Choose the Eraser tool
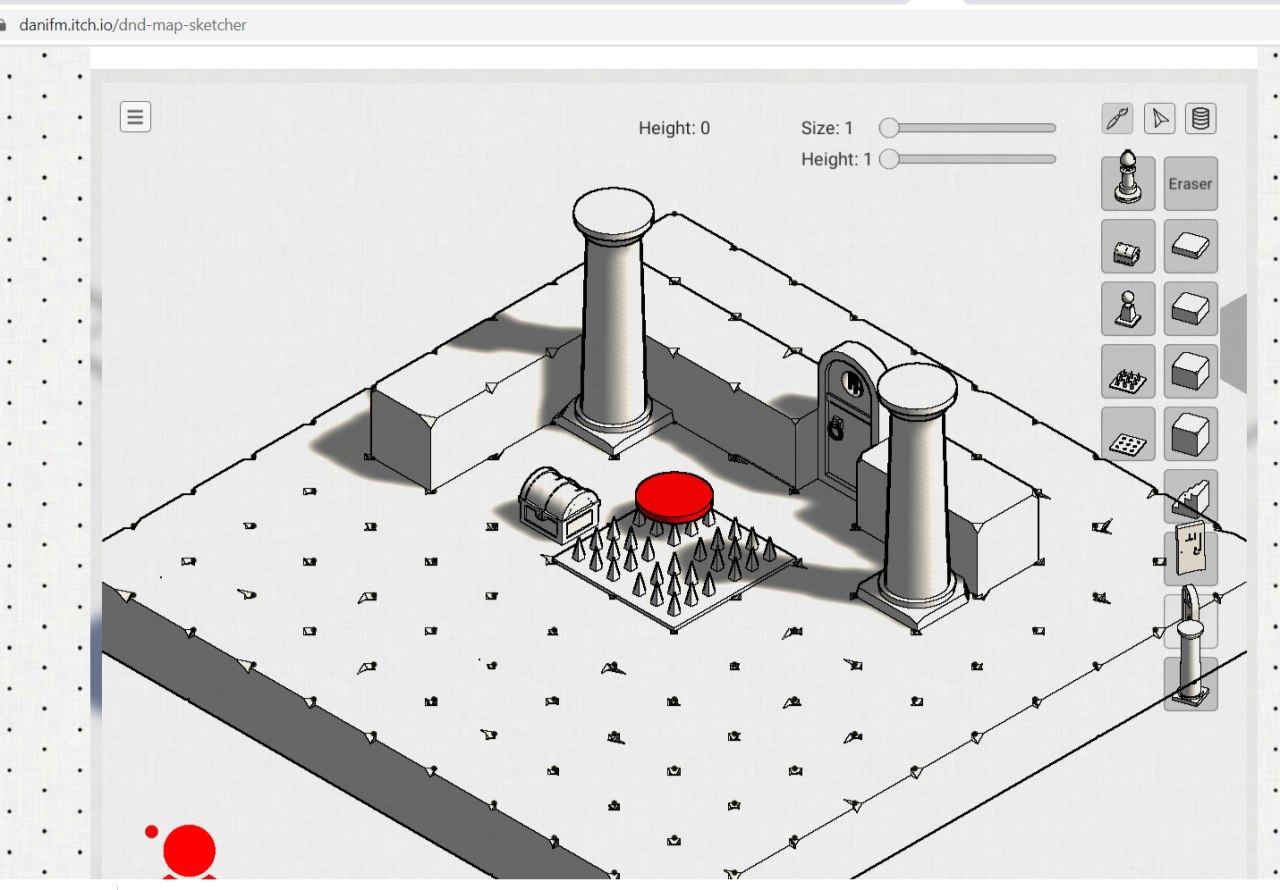 1190,183
